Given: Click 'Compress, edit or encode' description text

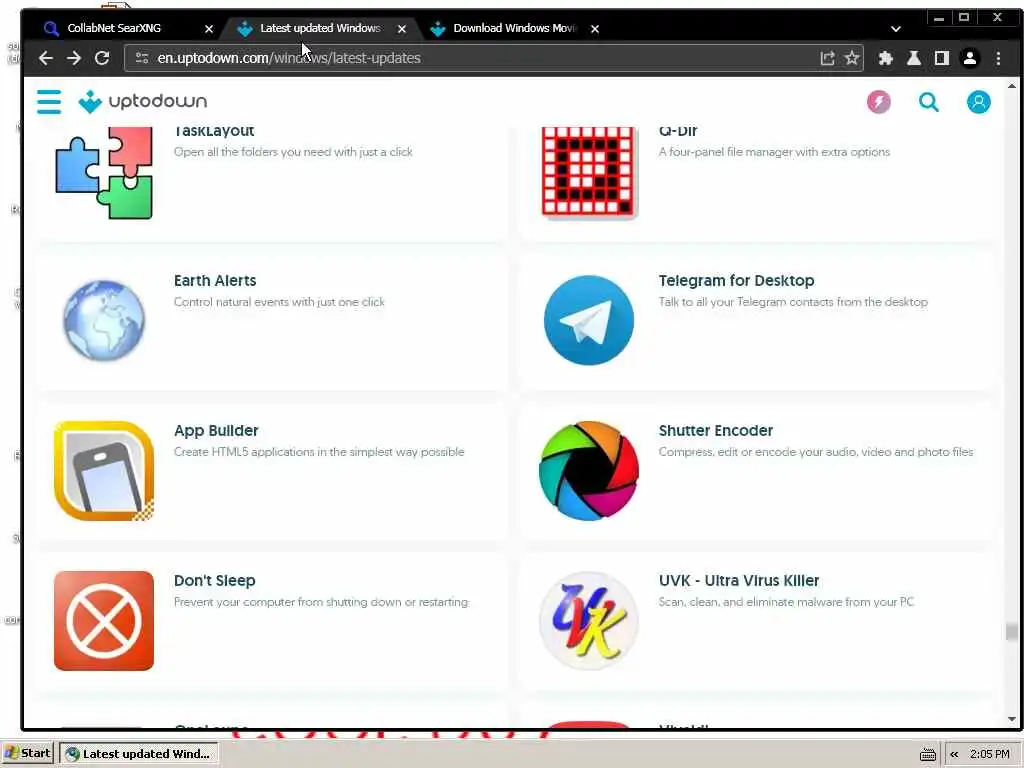Looking at the screenshot, I should point(816,452).
